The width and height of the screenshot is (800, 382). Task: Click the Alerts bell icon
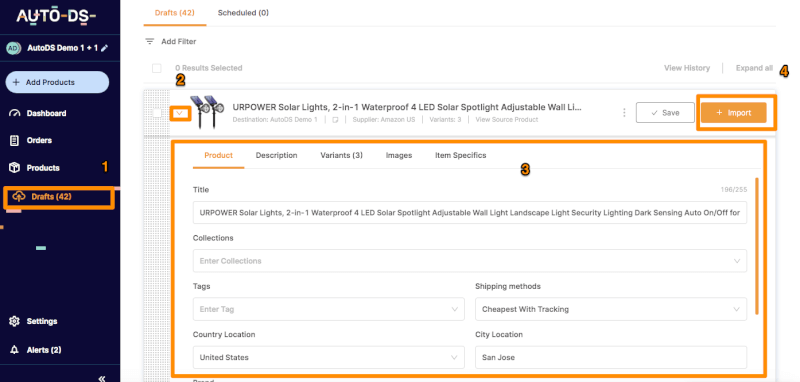pos(15,350)
